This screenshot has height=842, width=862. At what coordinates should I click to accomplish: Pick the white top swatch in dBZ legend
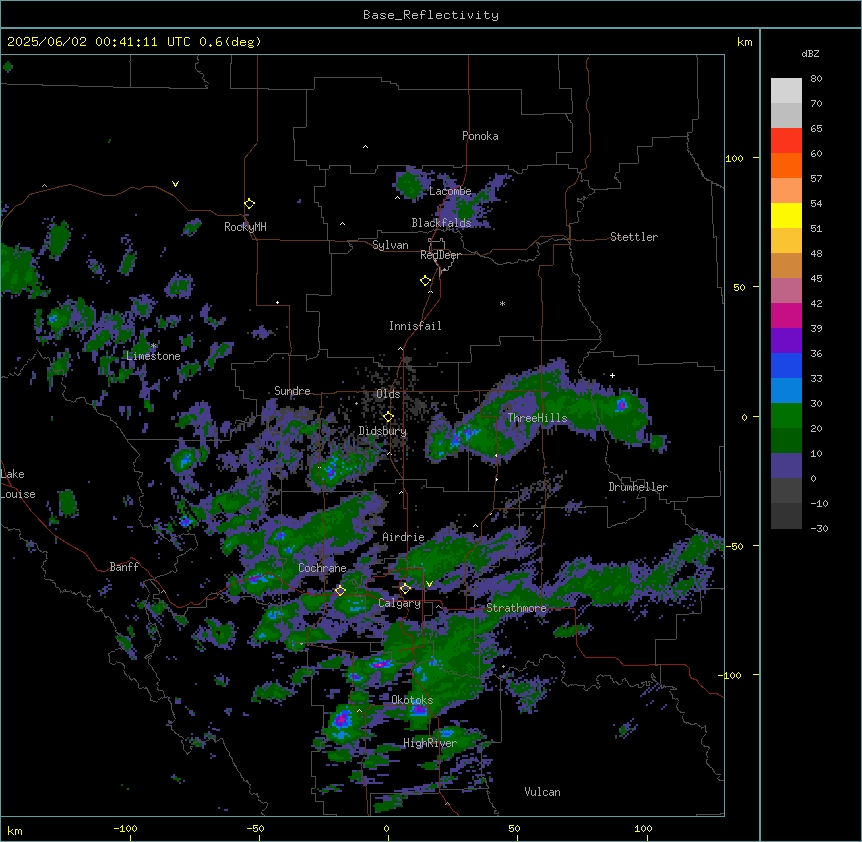pyautogui.click(x=786, y=91)
